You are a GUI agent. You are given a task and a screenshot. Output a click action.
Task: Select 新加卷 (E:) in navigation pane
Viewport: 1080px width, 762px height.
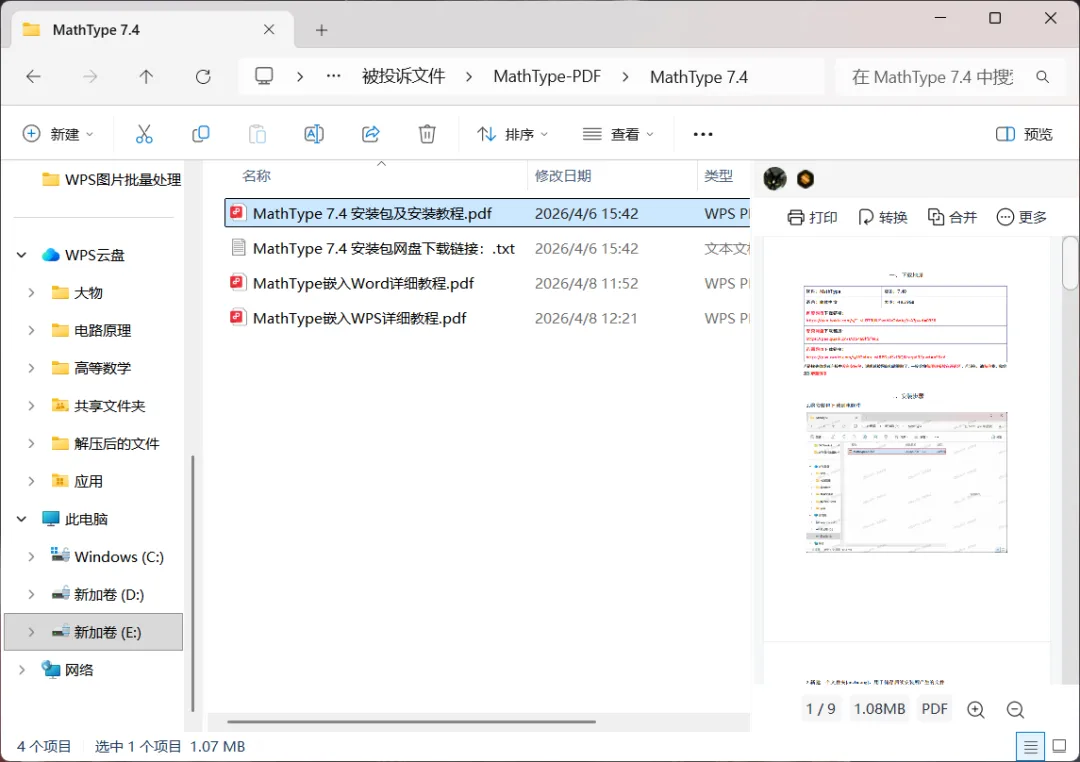coord(94,632)
